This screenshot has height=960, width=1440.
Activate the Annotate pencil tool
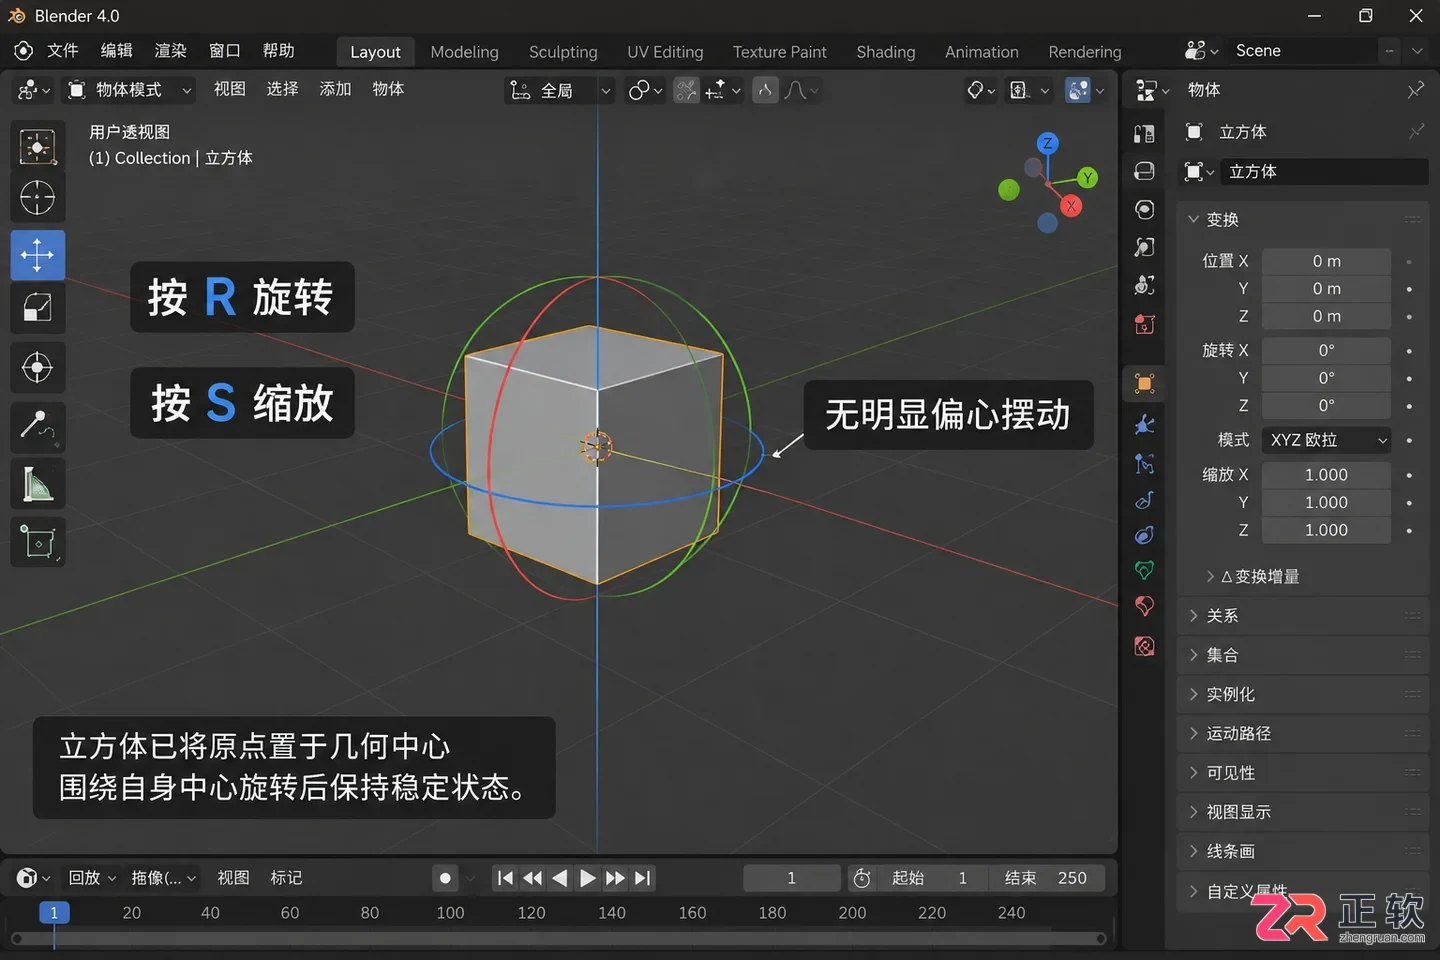click(x=38, y=427)
